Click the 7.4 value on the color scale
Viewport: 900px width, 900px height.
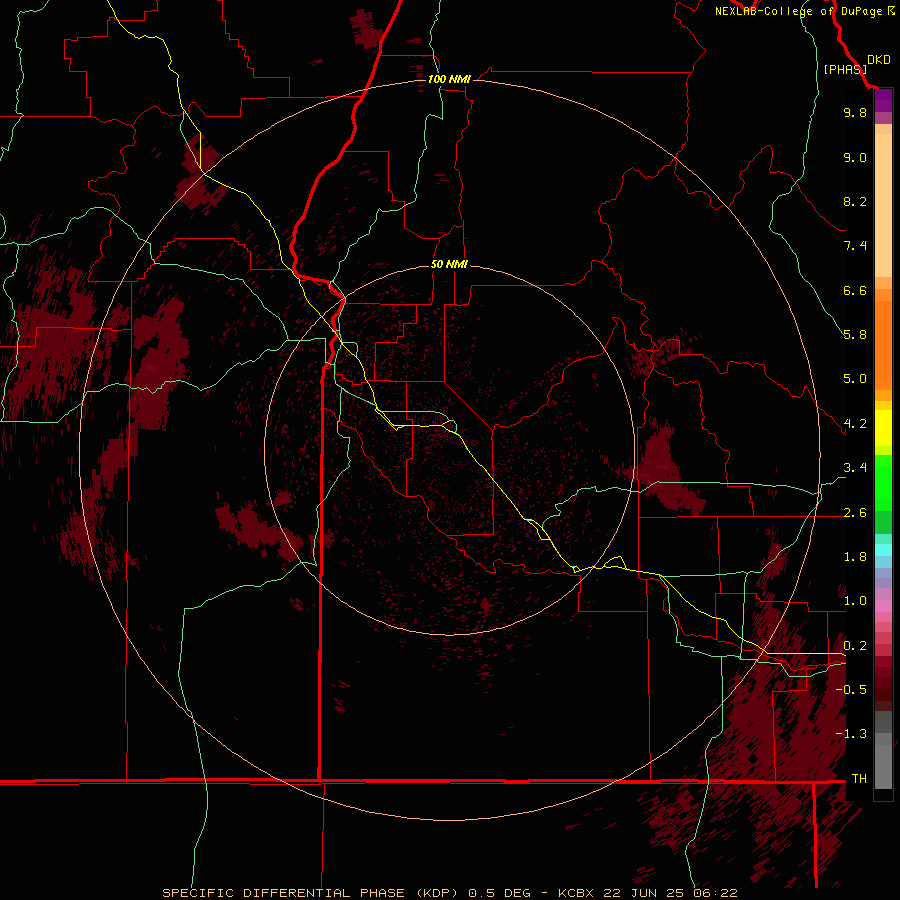coord(855,246)
